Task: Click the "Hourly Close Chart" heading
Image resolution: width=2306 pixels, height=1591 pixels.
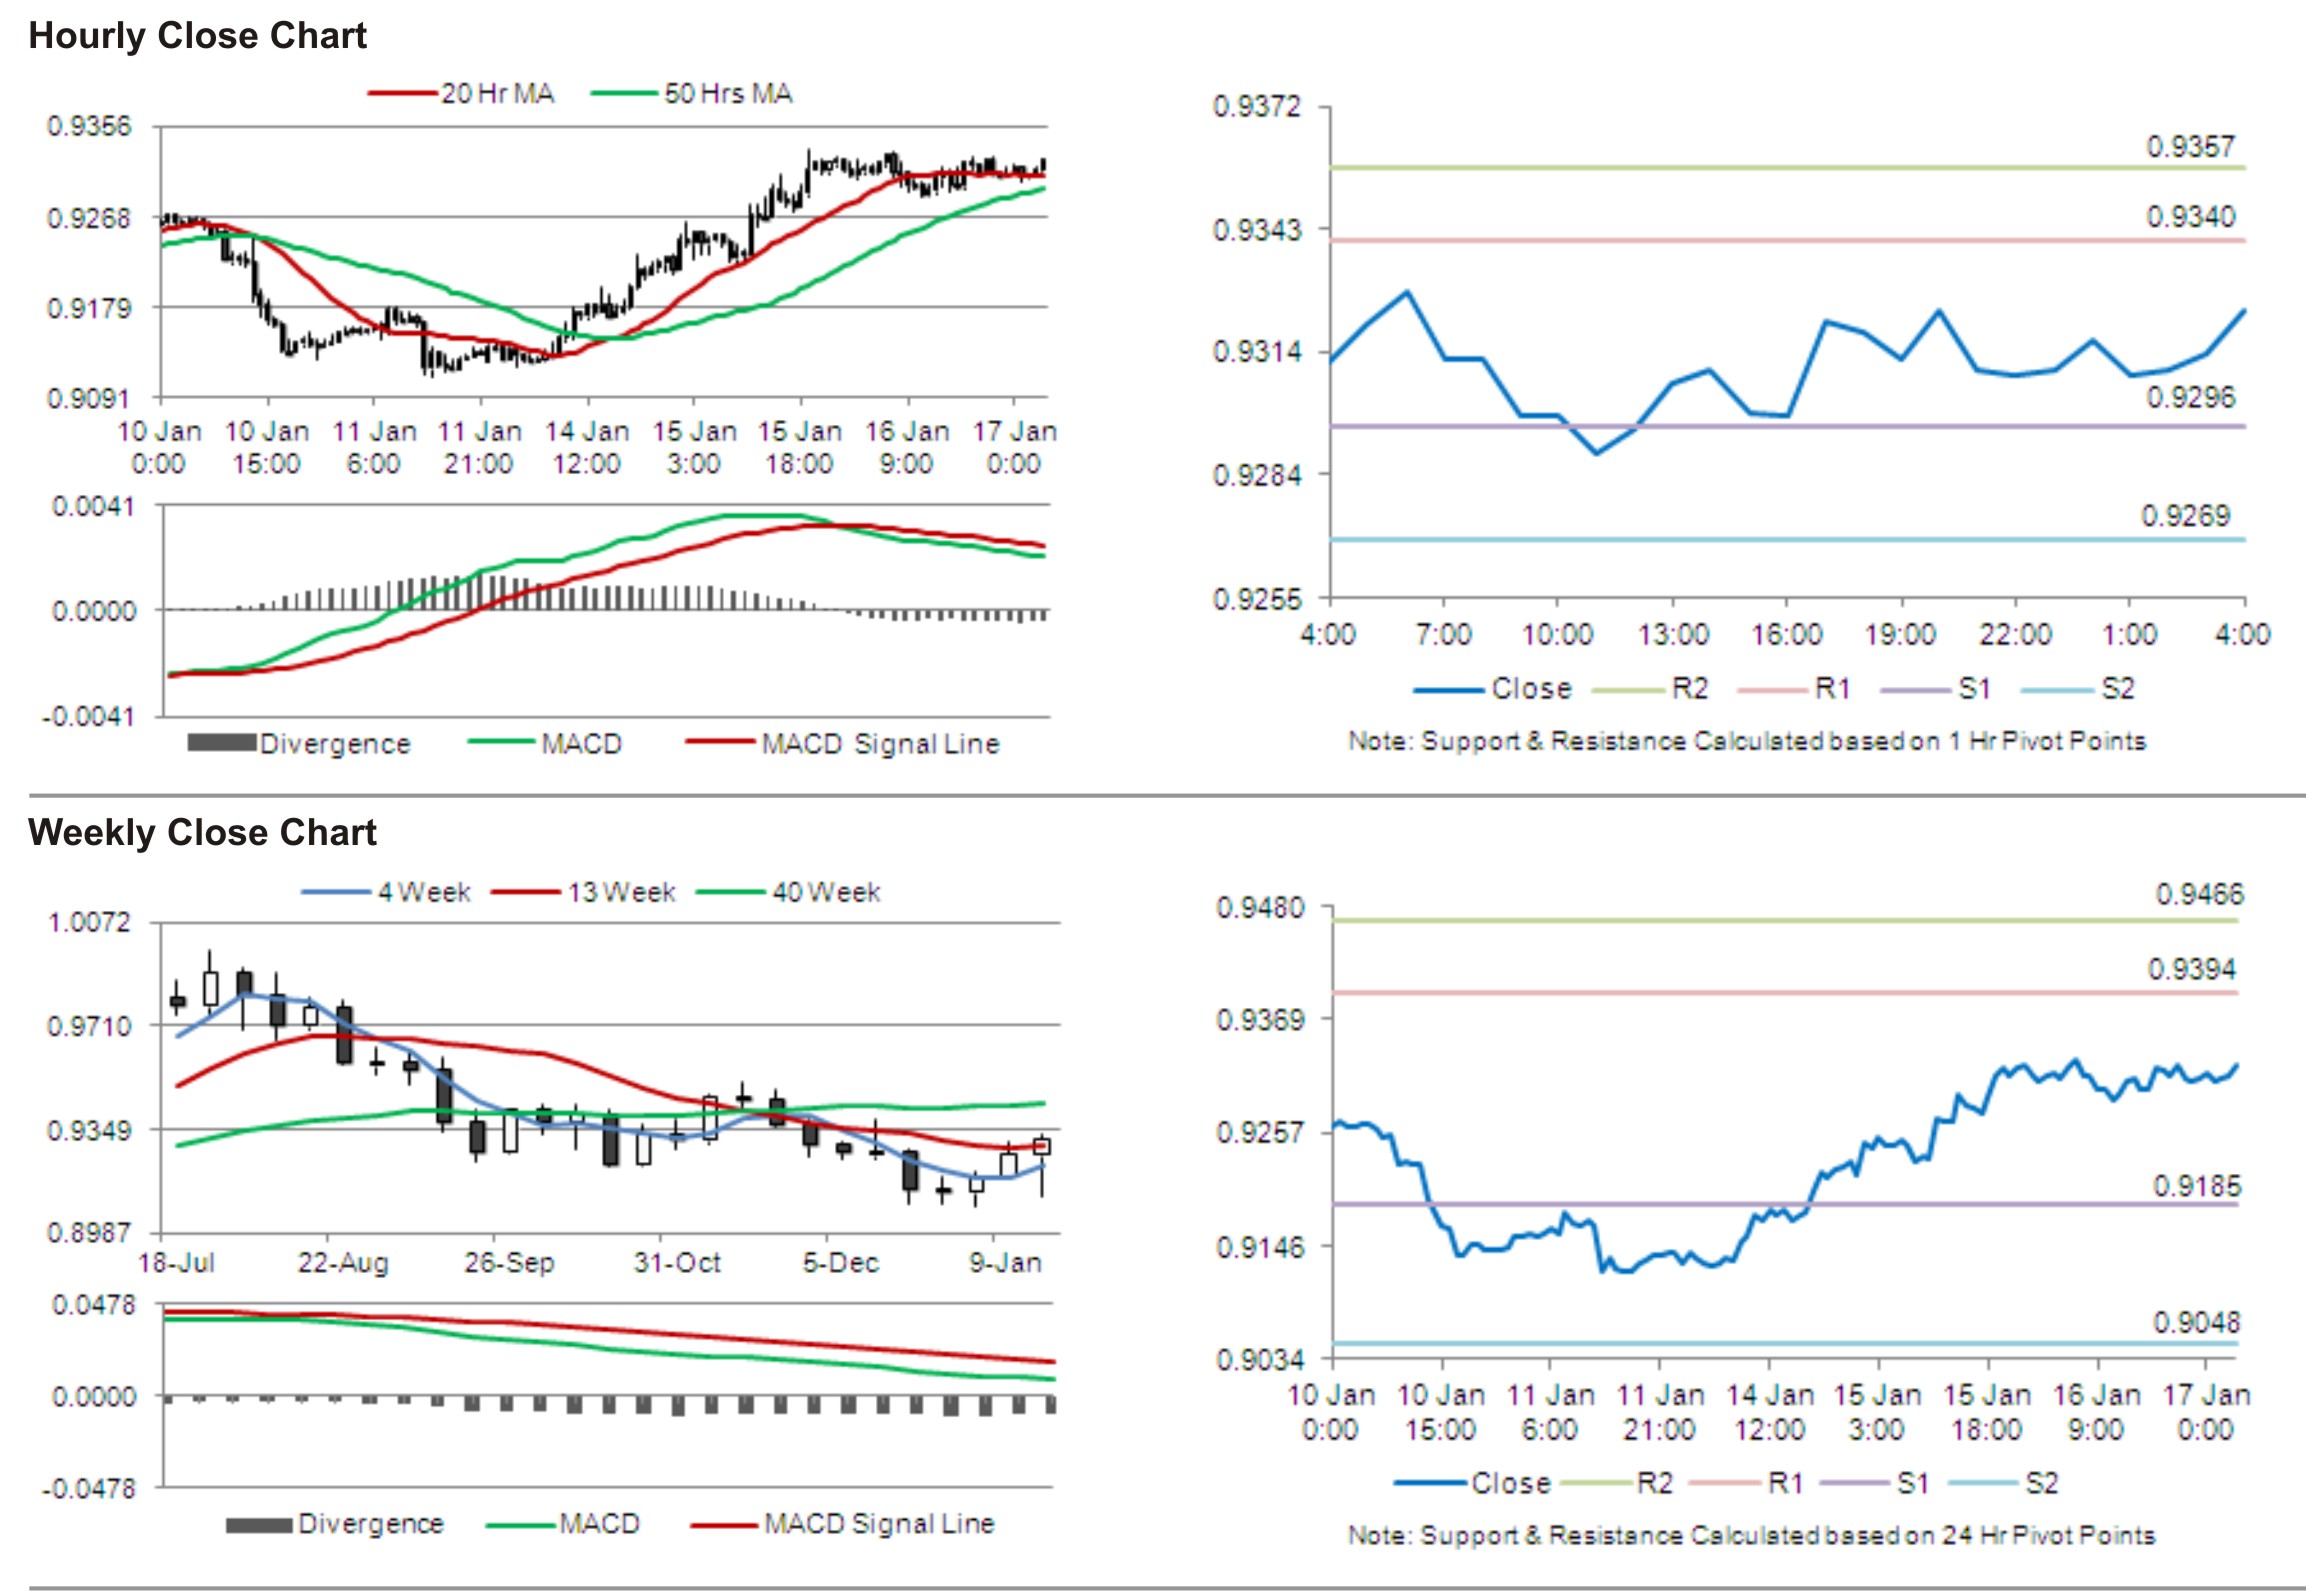Action: (198, 36)
